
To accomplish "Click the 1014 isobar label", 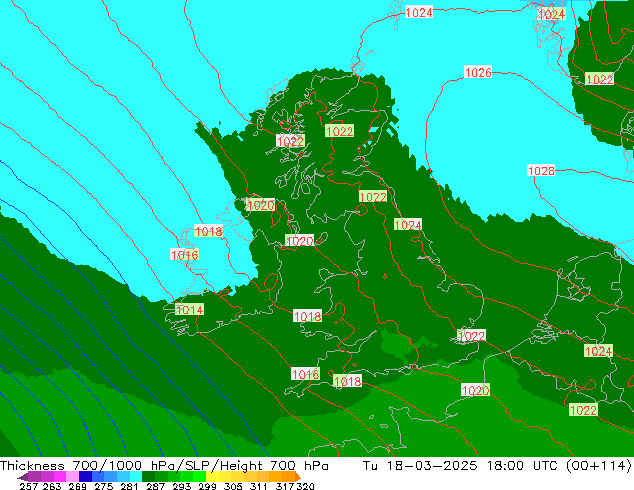I will (x=189, y=310).
